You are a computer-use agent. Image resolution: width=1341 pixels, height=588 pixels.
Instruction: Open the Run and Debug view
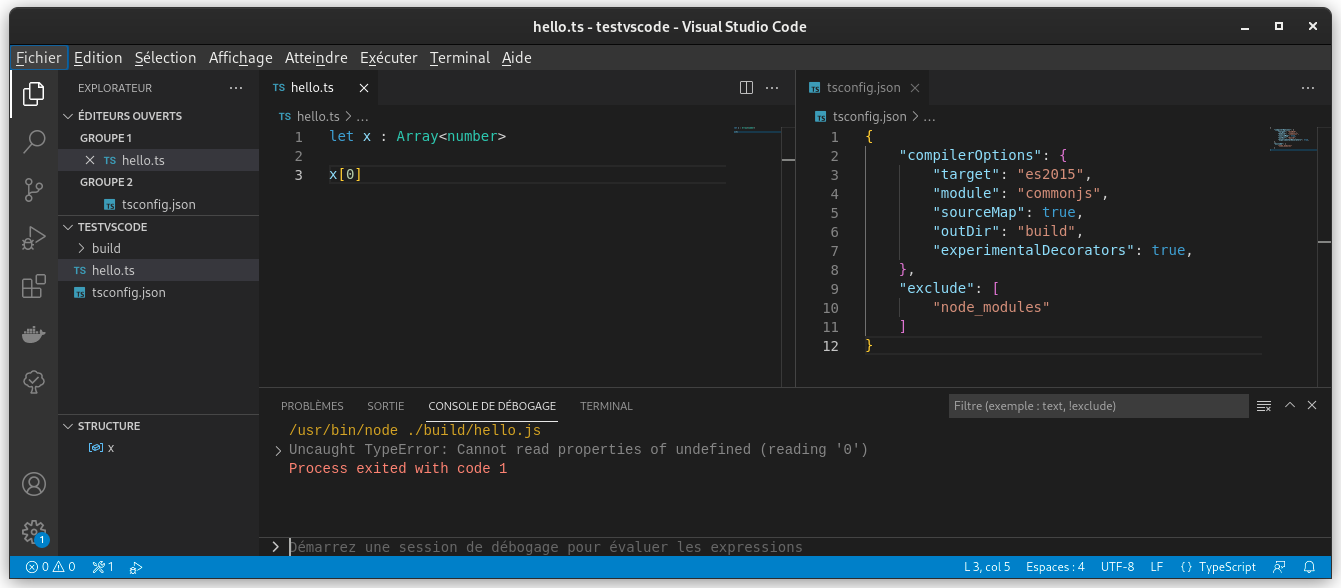(34, 238)
